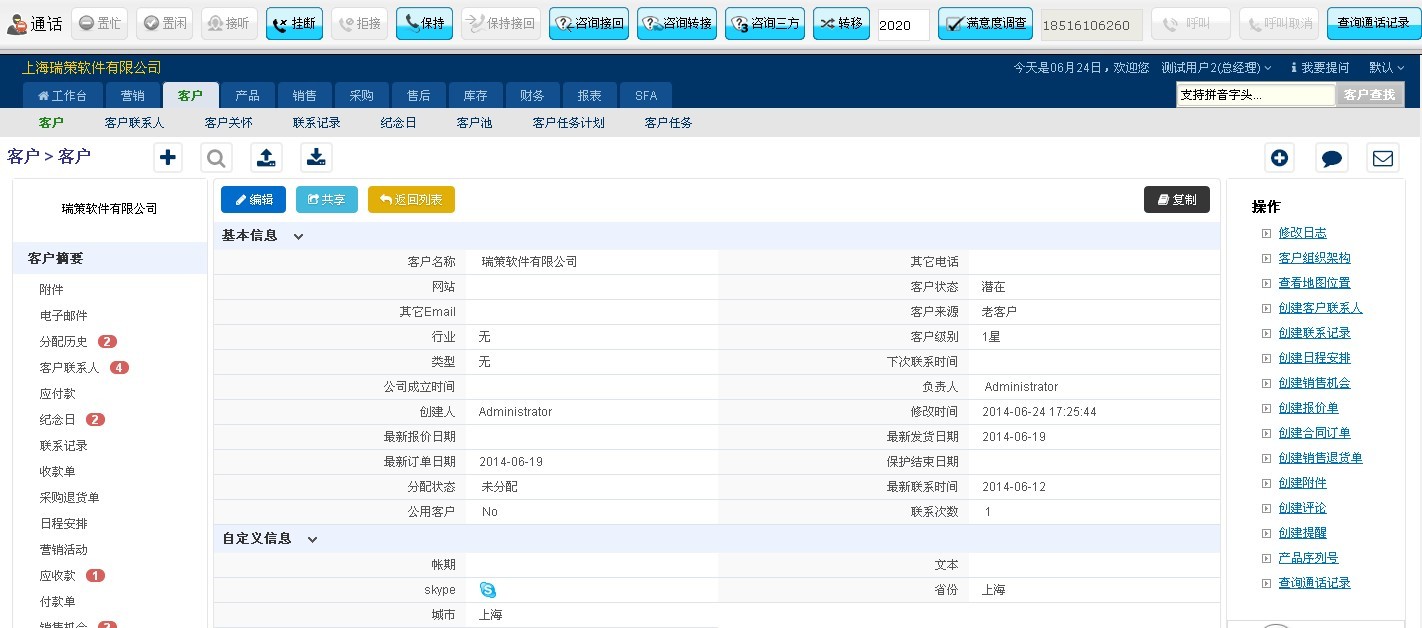This screenshot has height=628, width=1422.
Task: Click the Skype icon in skype row
Action: coord(488,590)
